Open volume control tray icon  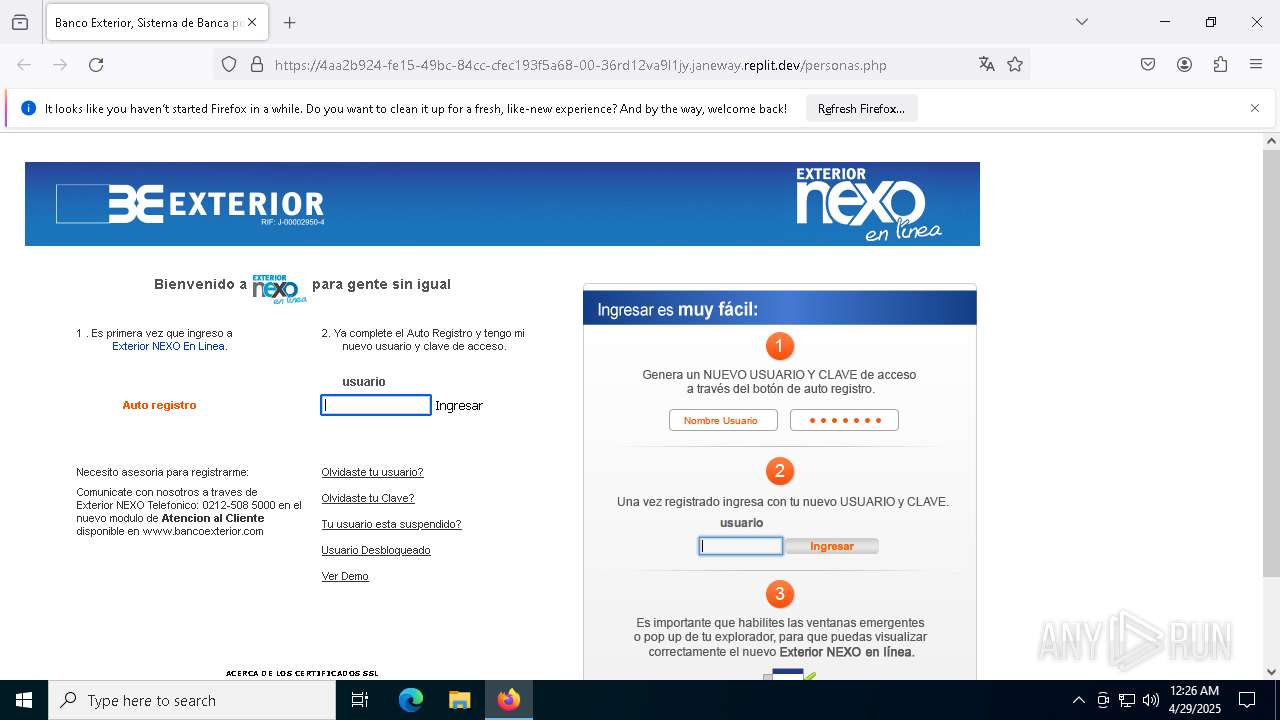point(1151,700)
